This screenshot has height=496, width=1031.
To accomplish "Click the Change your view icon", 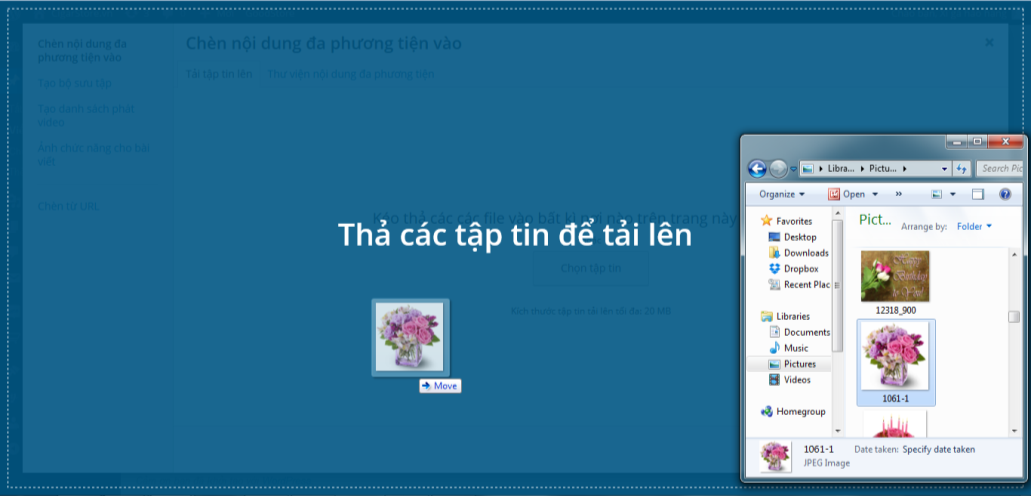I will tap(937, 195).
